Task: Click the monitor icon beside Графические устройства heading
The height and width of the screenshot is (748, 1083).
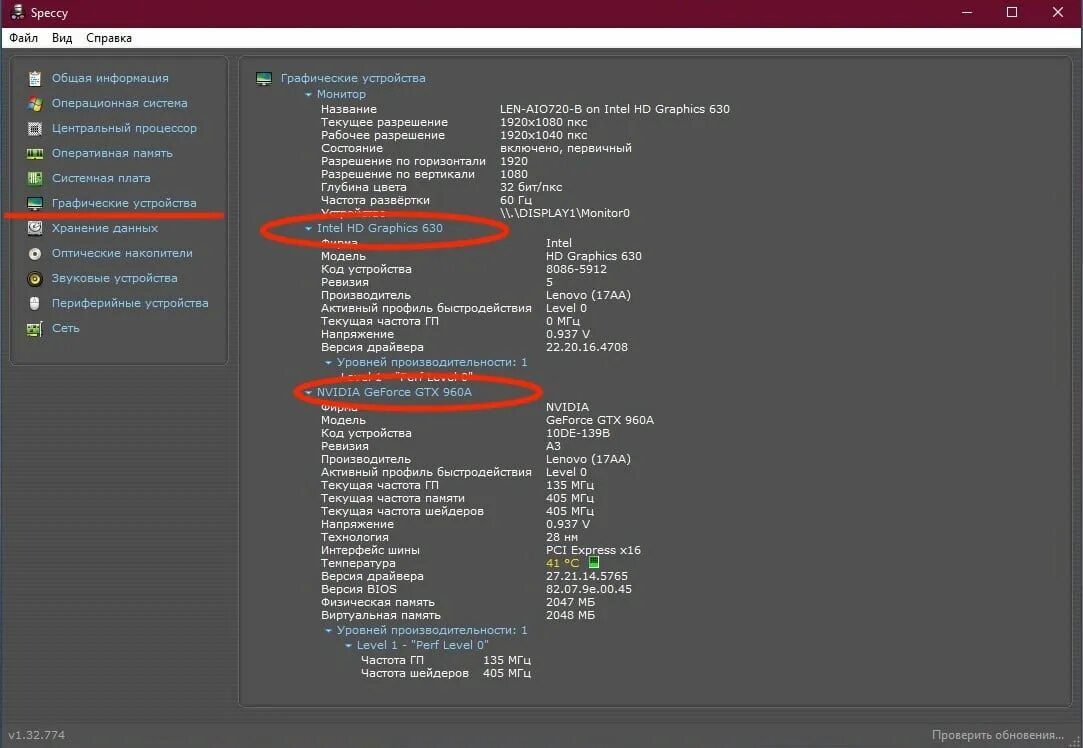Action: tap(264, 79)
